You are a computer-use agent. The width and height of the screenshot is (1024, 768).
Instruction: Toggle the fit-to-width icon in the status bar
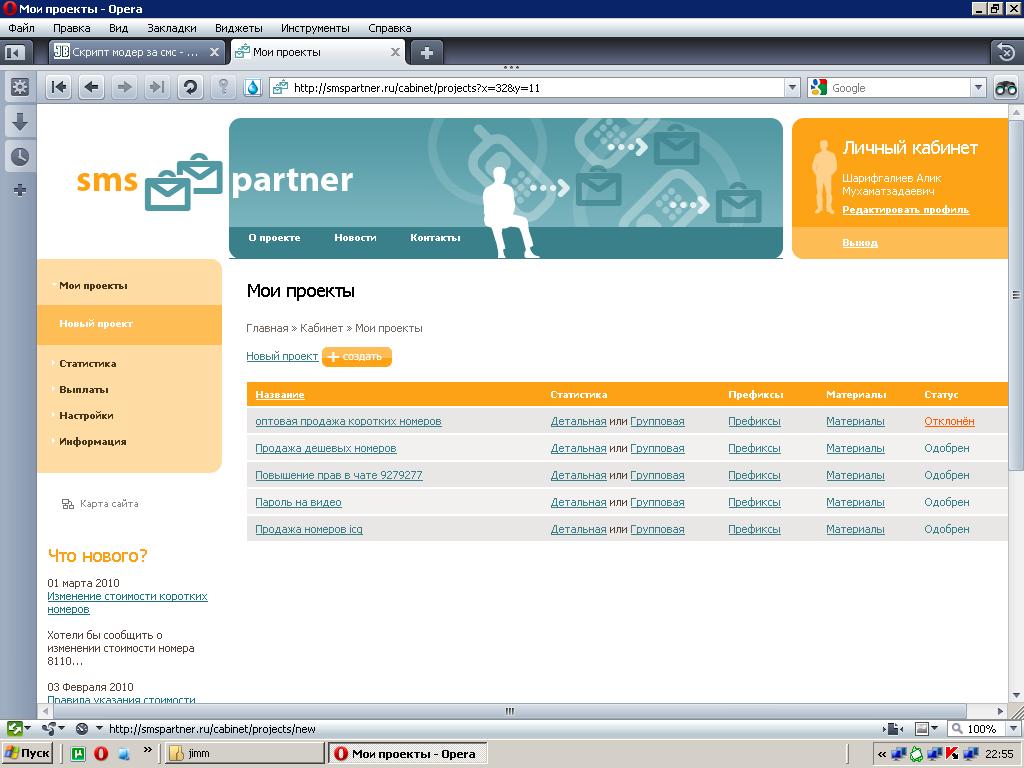pyautogui.click(x=892, y=728)
